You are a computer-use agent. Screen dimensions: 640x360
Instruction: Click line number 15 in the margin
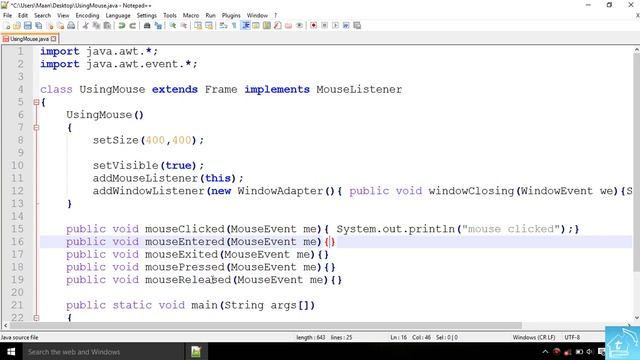click(x=17, y=229)
